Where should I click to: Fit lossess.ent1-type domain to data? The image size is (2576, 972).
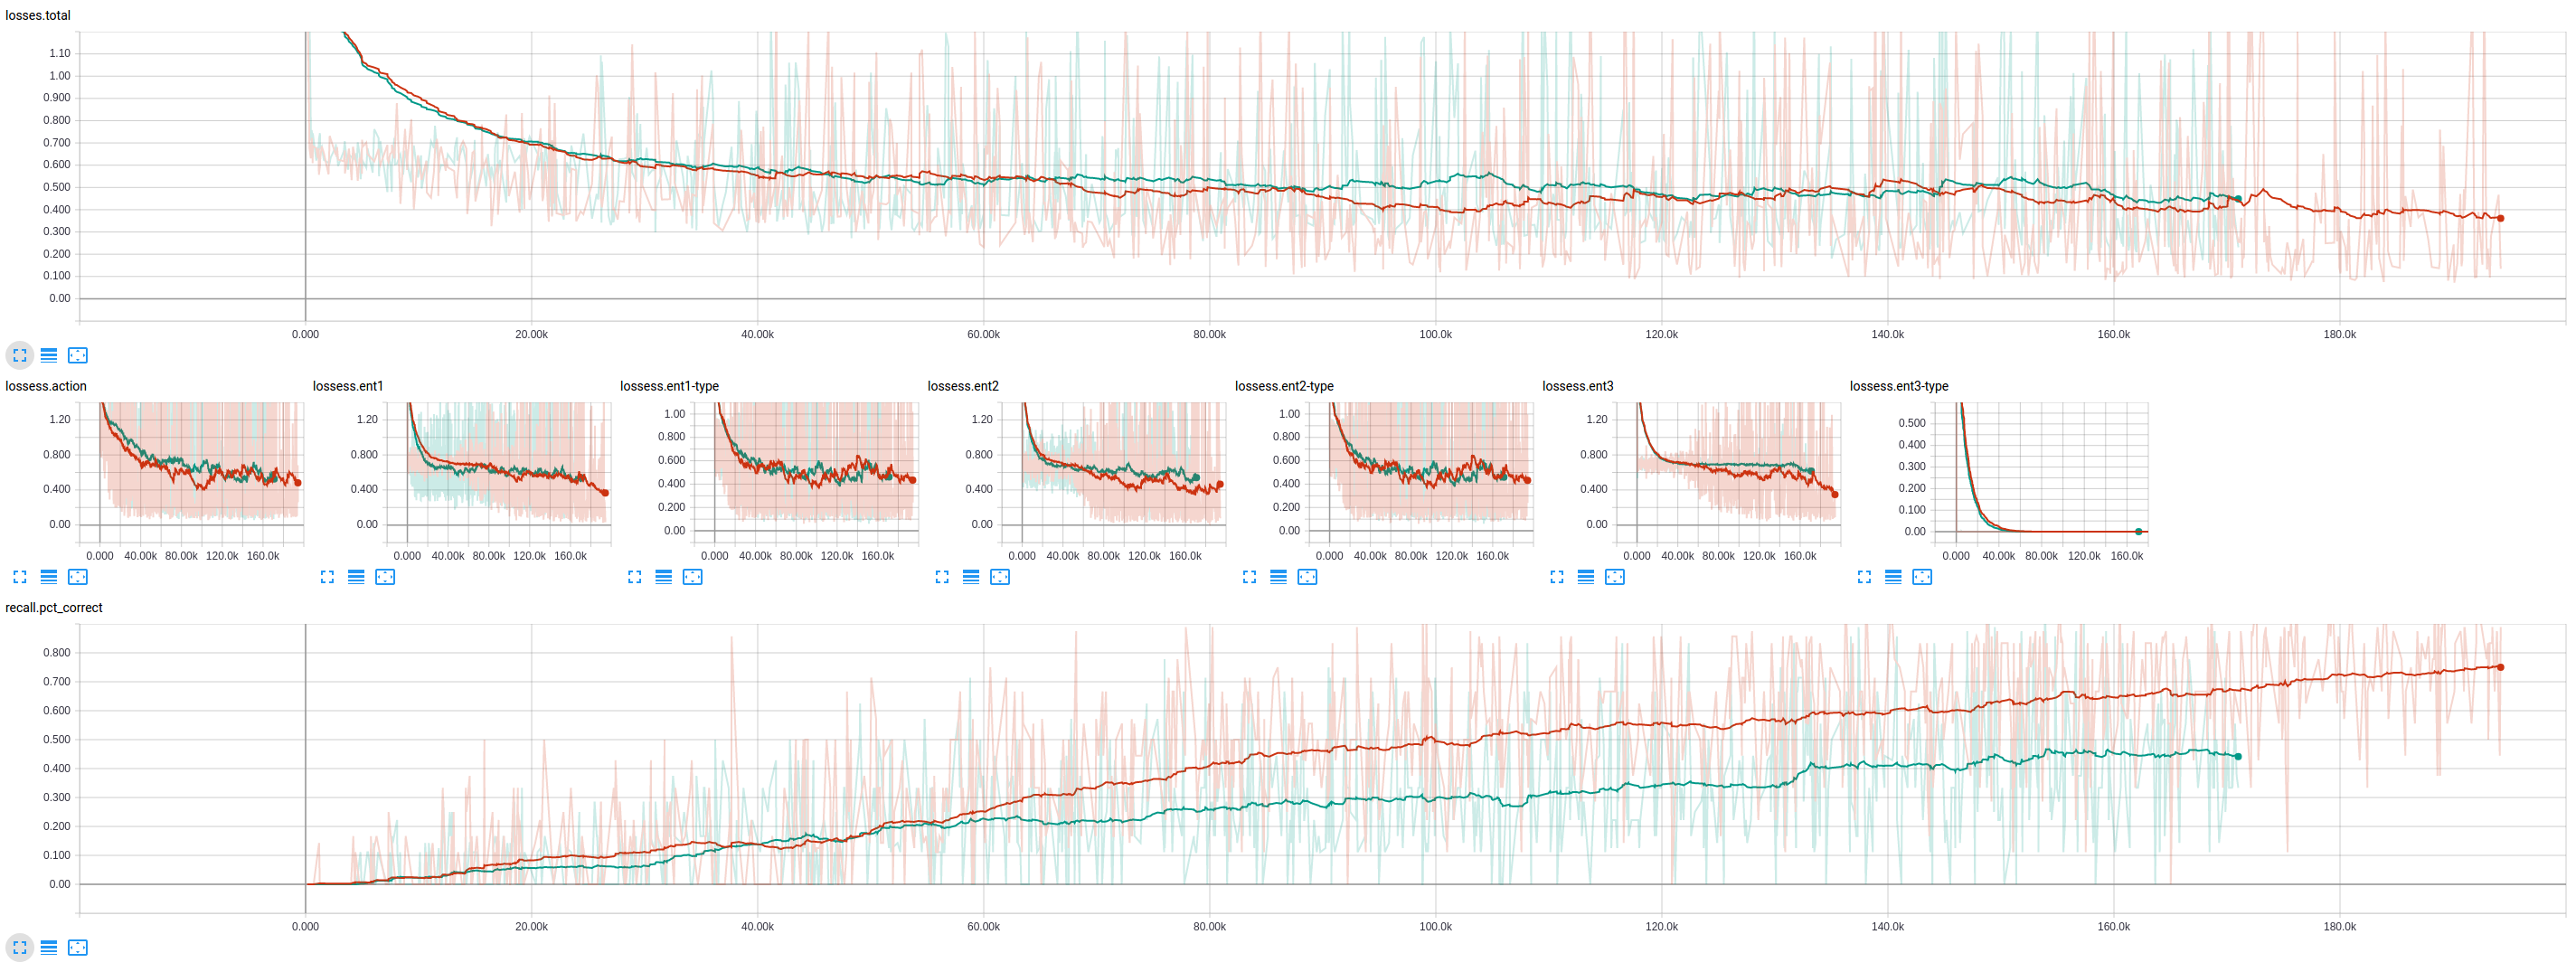click(x=693, y=577)
